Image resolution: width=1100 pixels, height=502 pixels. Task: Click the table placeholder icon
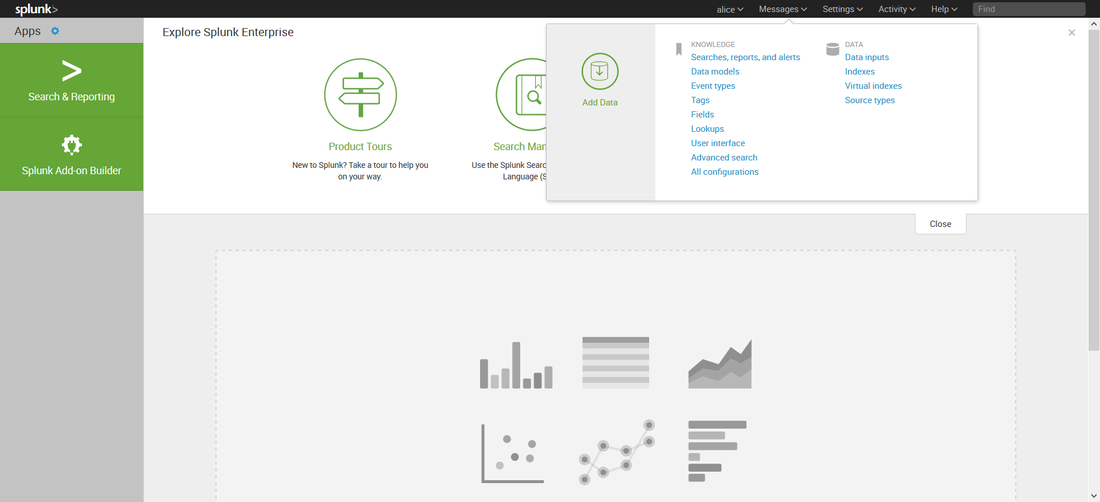tap(616, 362)
